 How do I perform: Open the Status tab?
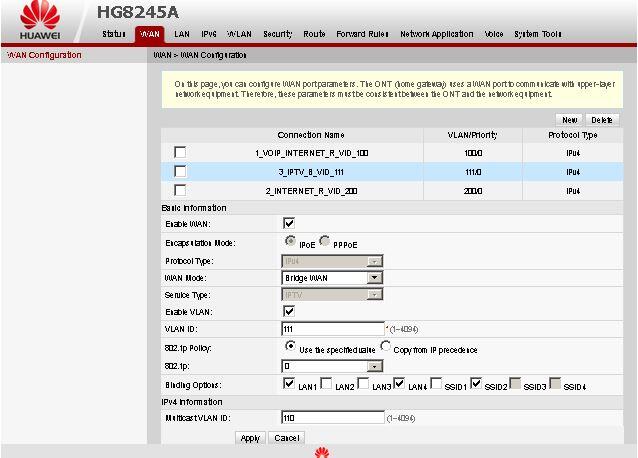114,34
